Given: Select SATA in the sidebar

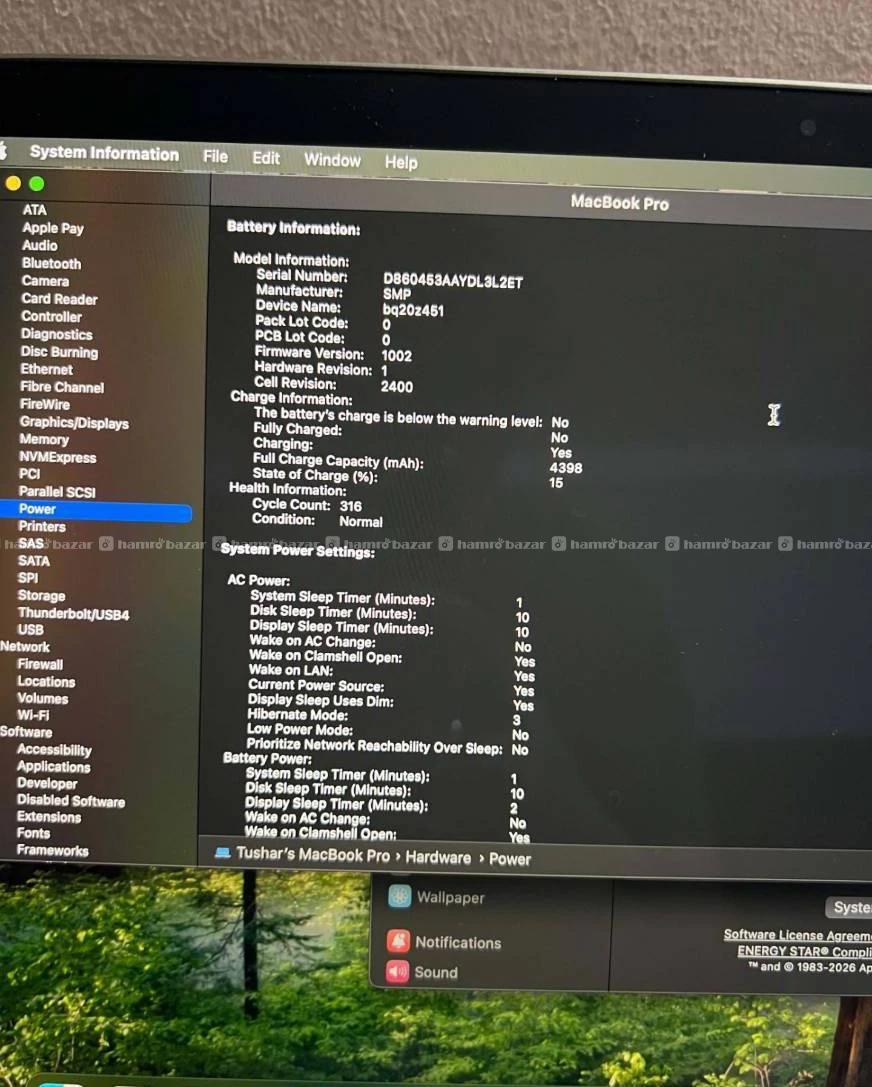Looking at the screenshot, I should click(33, 561).
